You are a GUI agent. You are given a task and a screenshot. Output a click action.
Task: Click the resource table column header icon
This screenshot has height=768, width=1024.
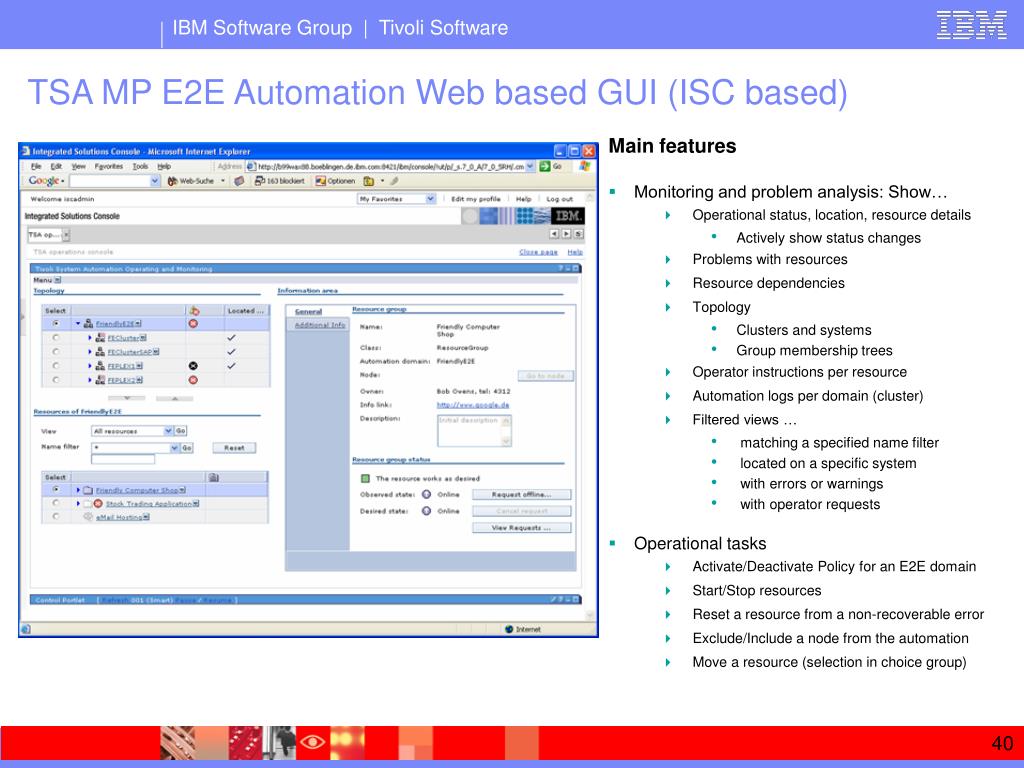[214, 477]
